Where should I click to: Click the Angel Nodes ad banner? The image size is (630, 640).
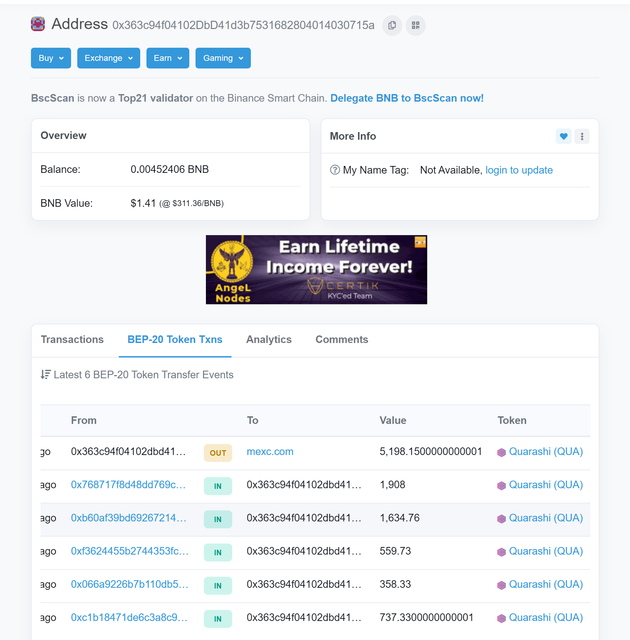[317, 269]
